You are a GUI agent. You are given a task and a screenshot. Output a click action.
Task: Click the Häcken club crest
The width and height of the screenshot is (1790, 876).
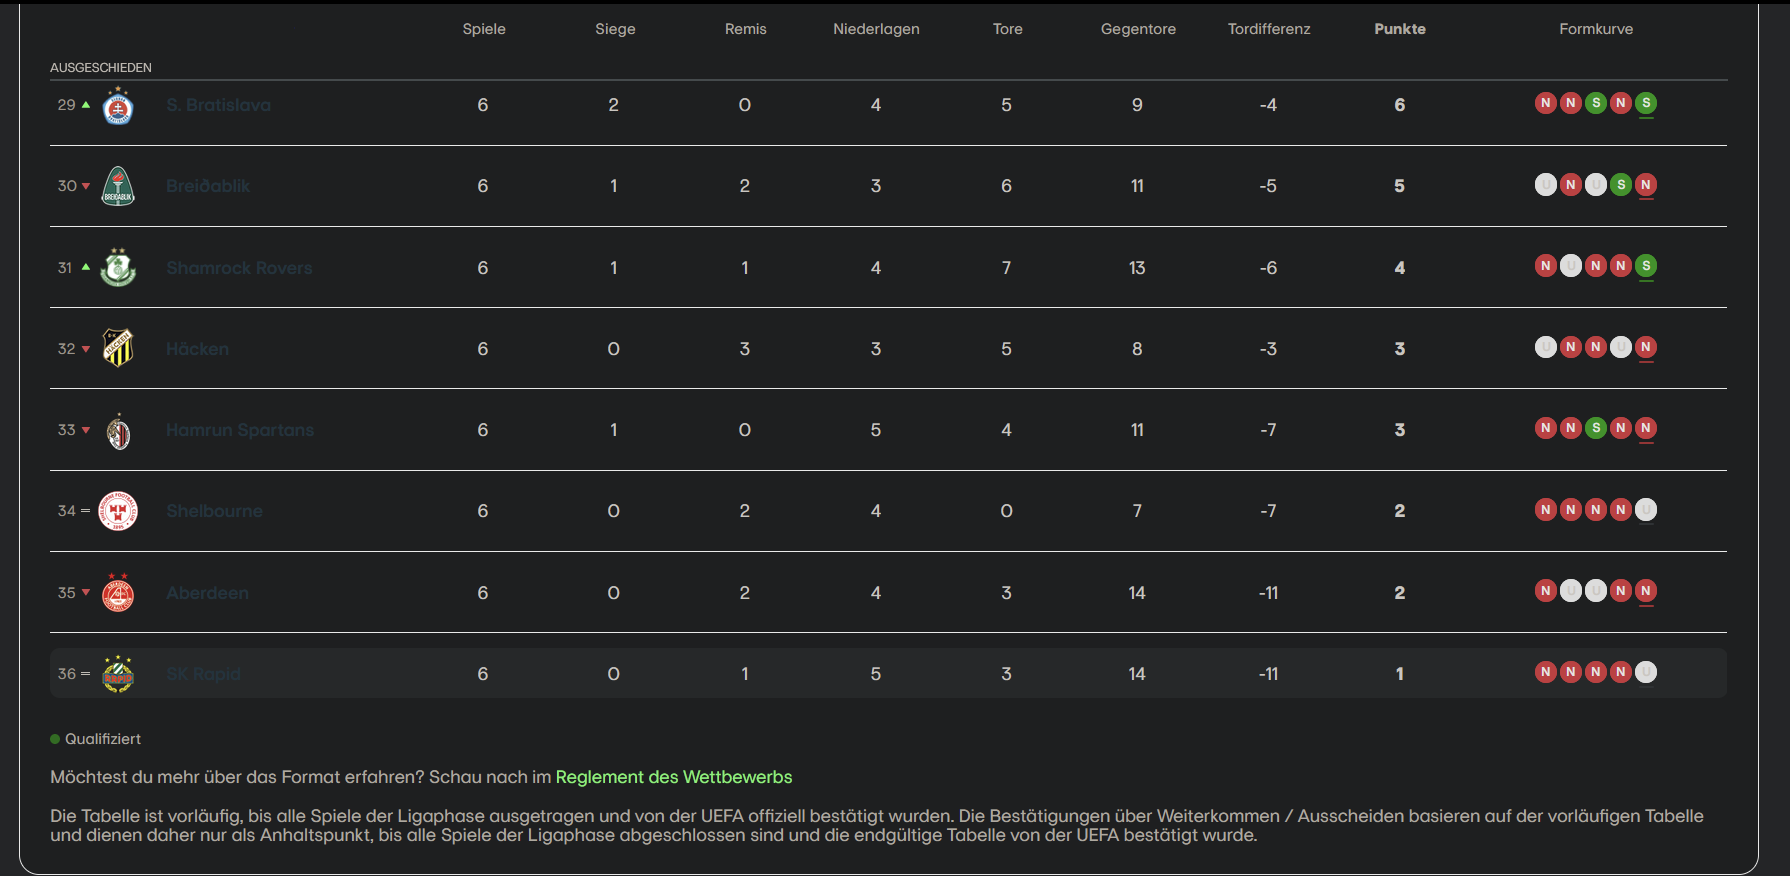pos(118,349)
